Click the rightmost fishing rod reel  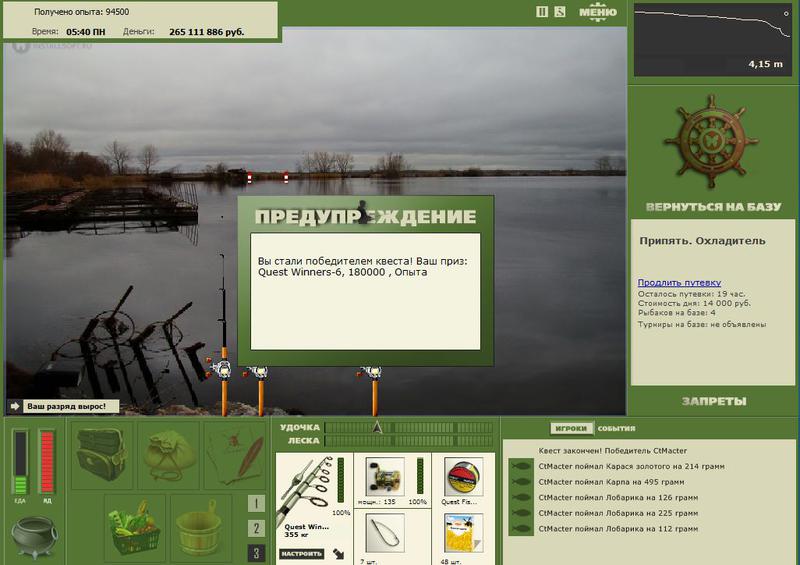[x=370, y=372]
